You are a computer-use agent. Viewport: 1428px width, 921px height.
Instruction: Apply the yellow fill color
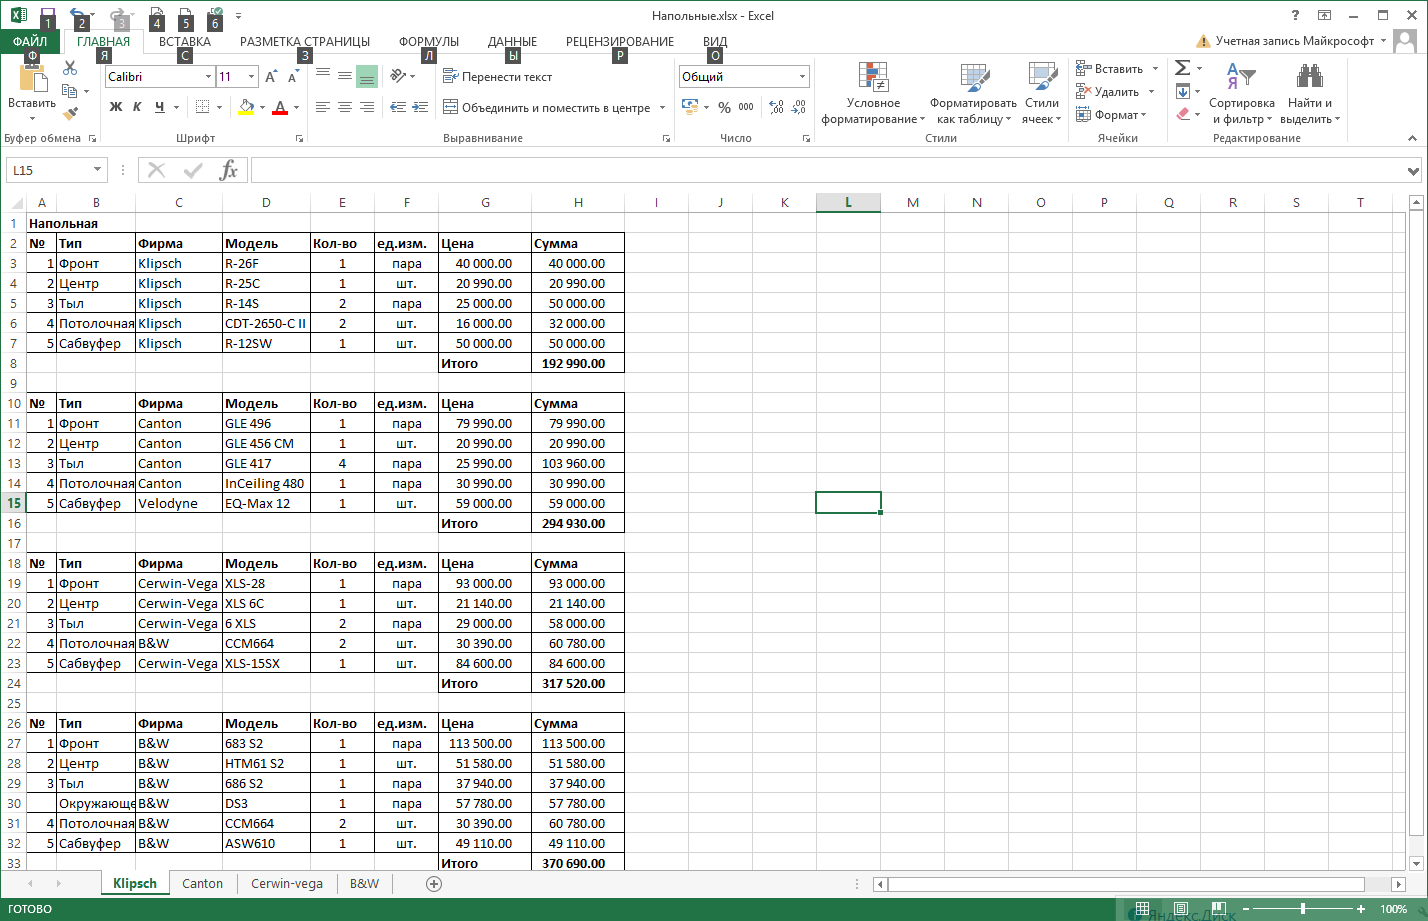[246, 107]
